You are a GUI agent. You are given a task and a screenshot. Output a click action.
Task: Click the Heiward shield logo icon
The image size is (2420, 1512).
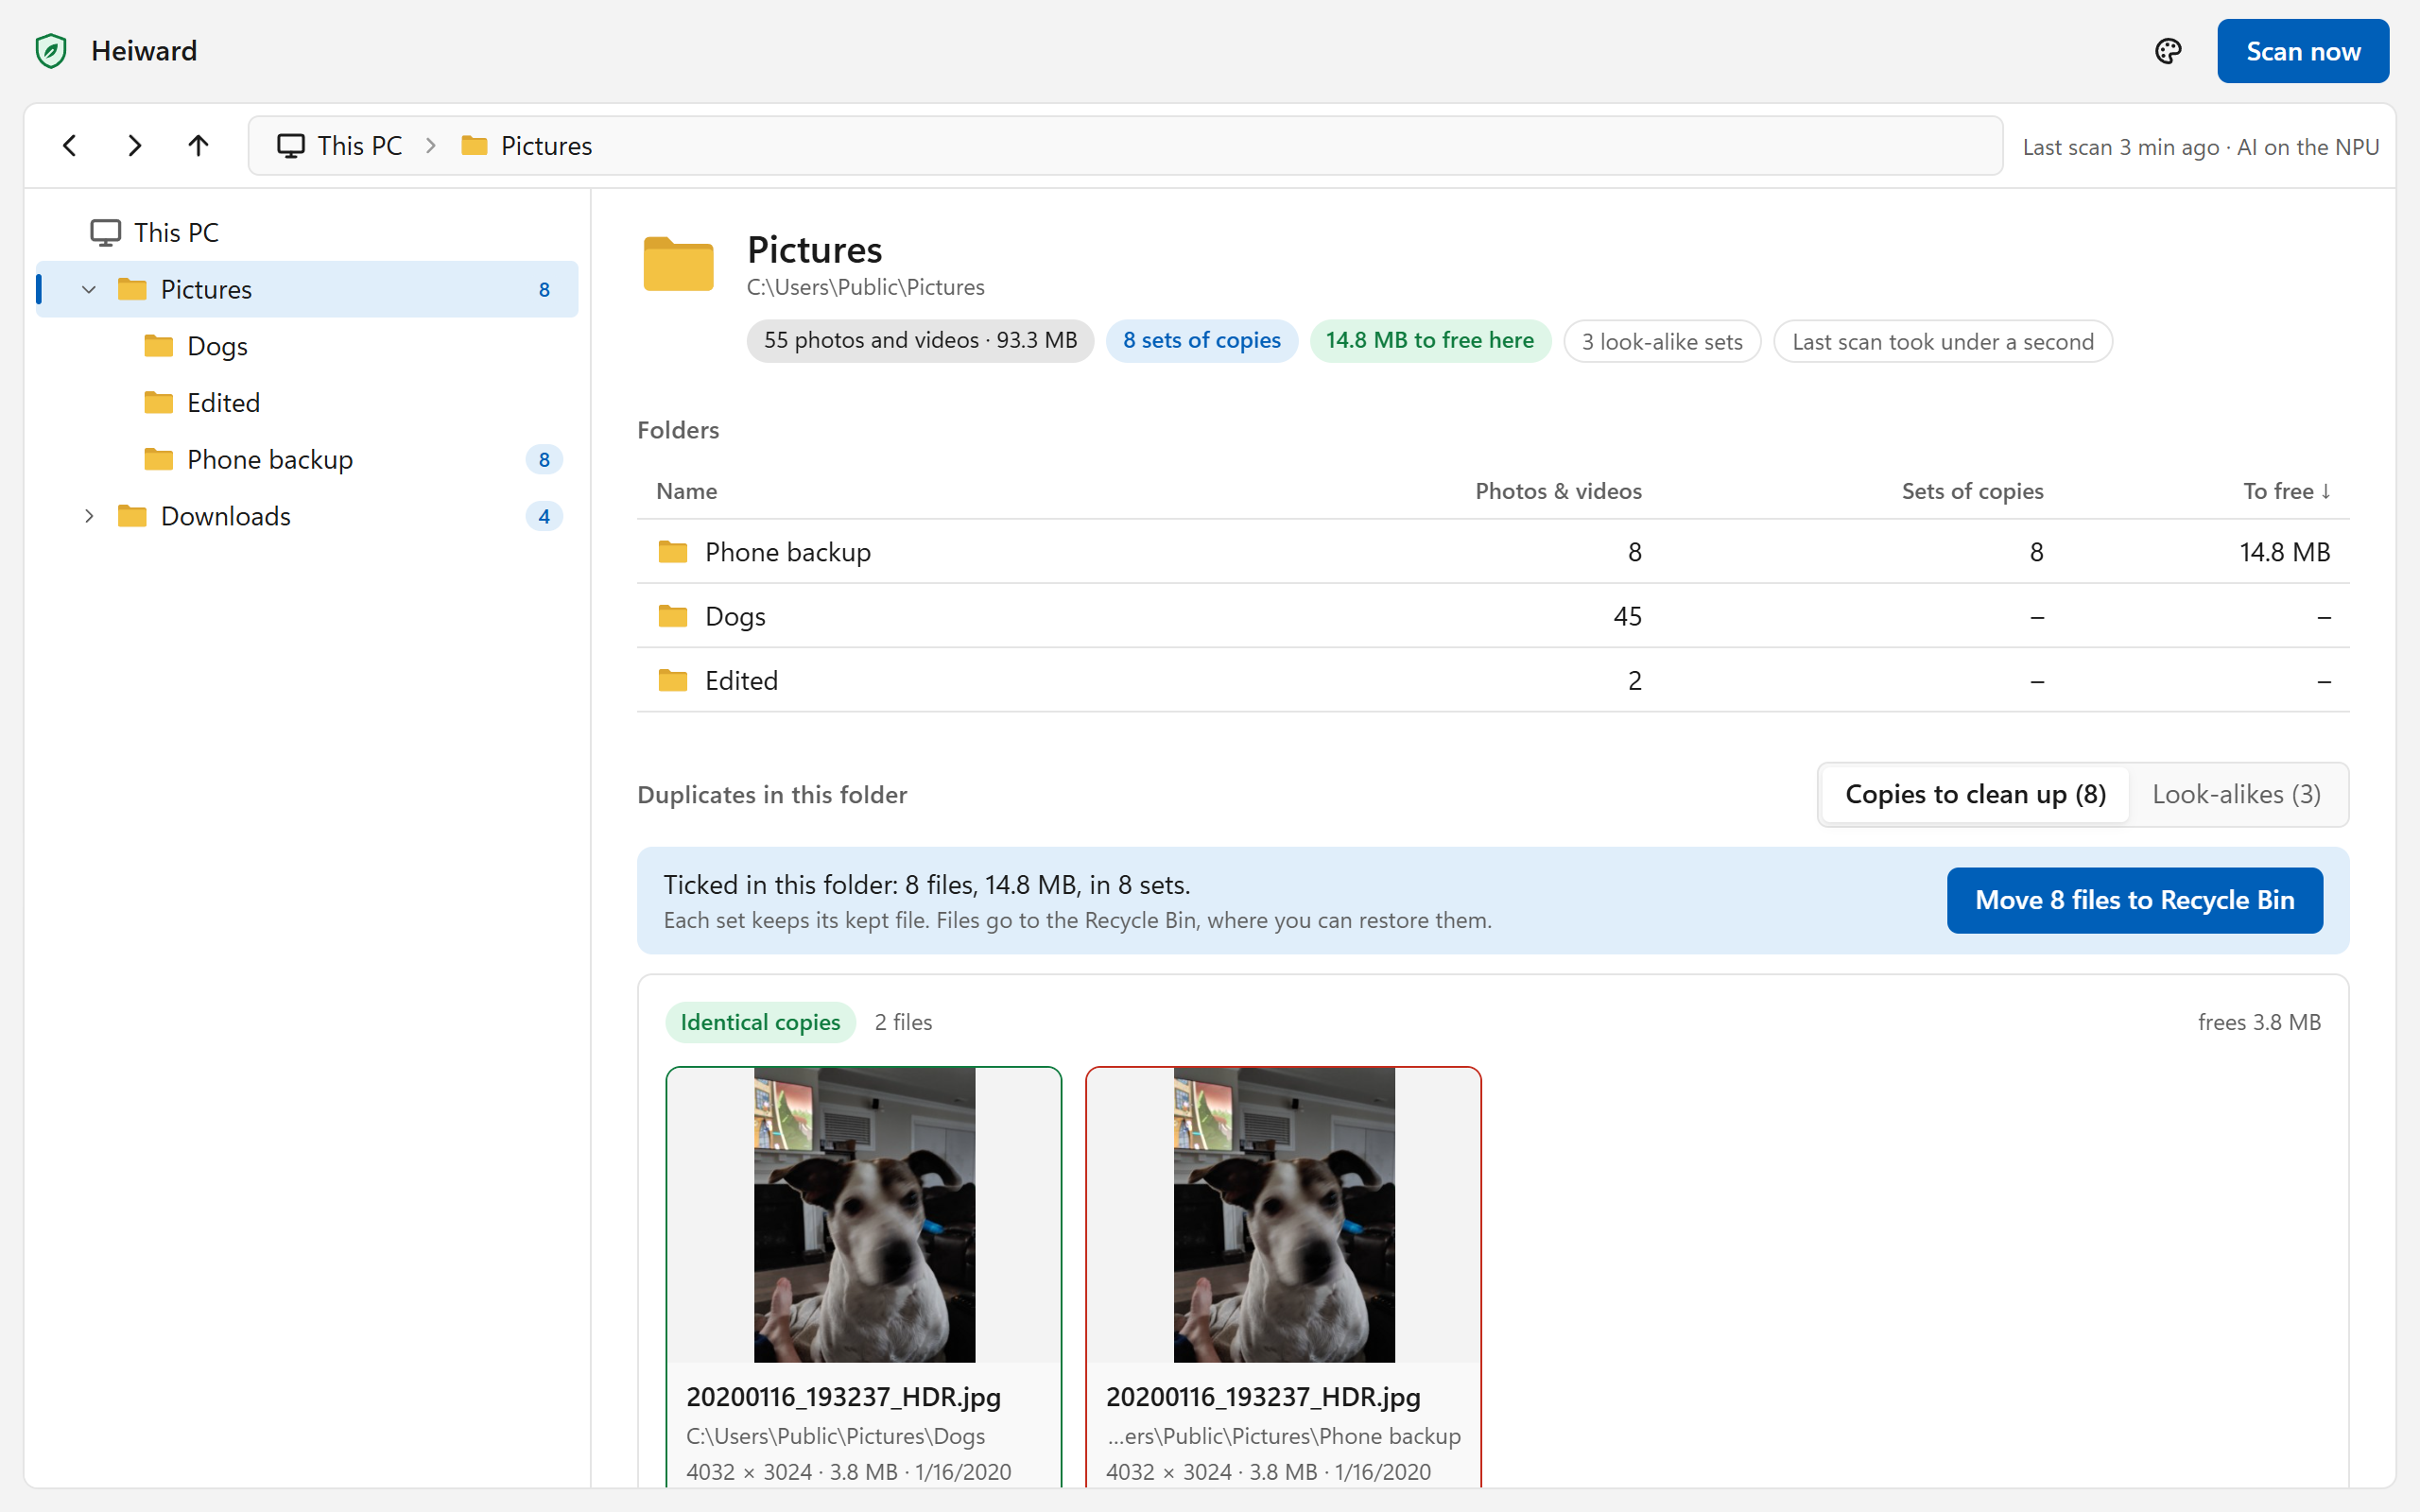[x=51, y=51]
